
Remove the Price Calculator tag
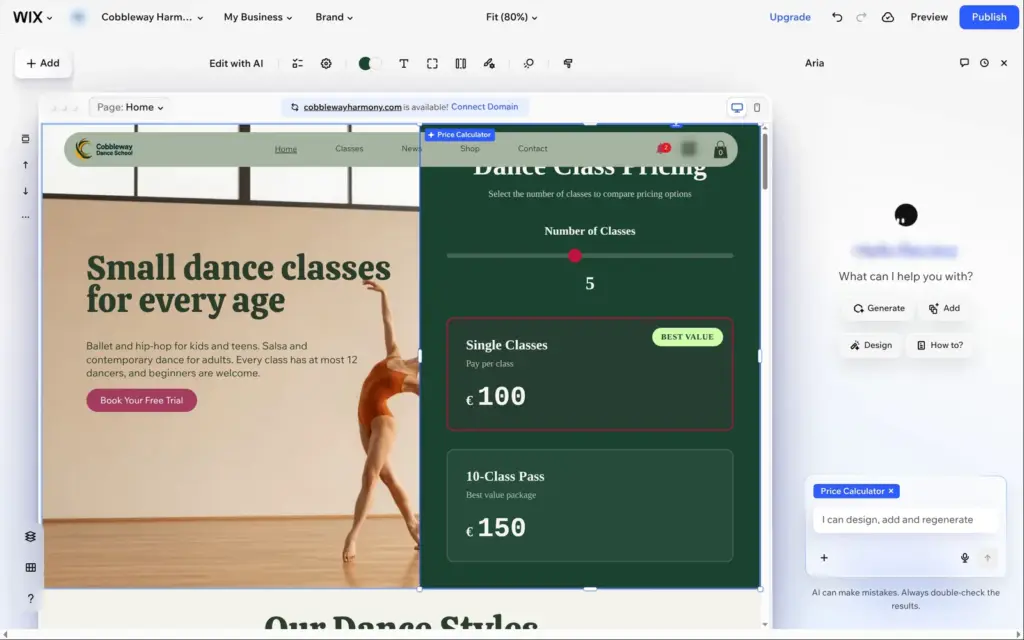pos(891,491)
